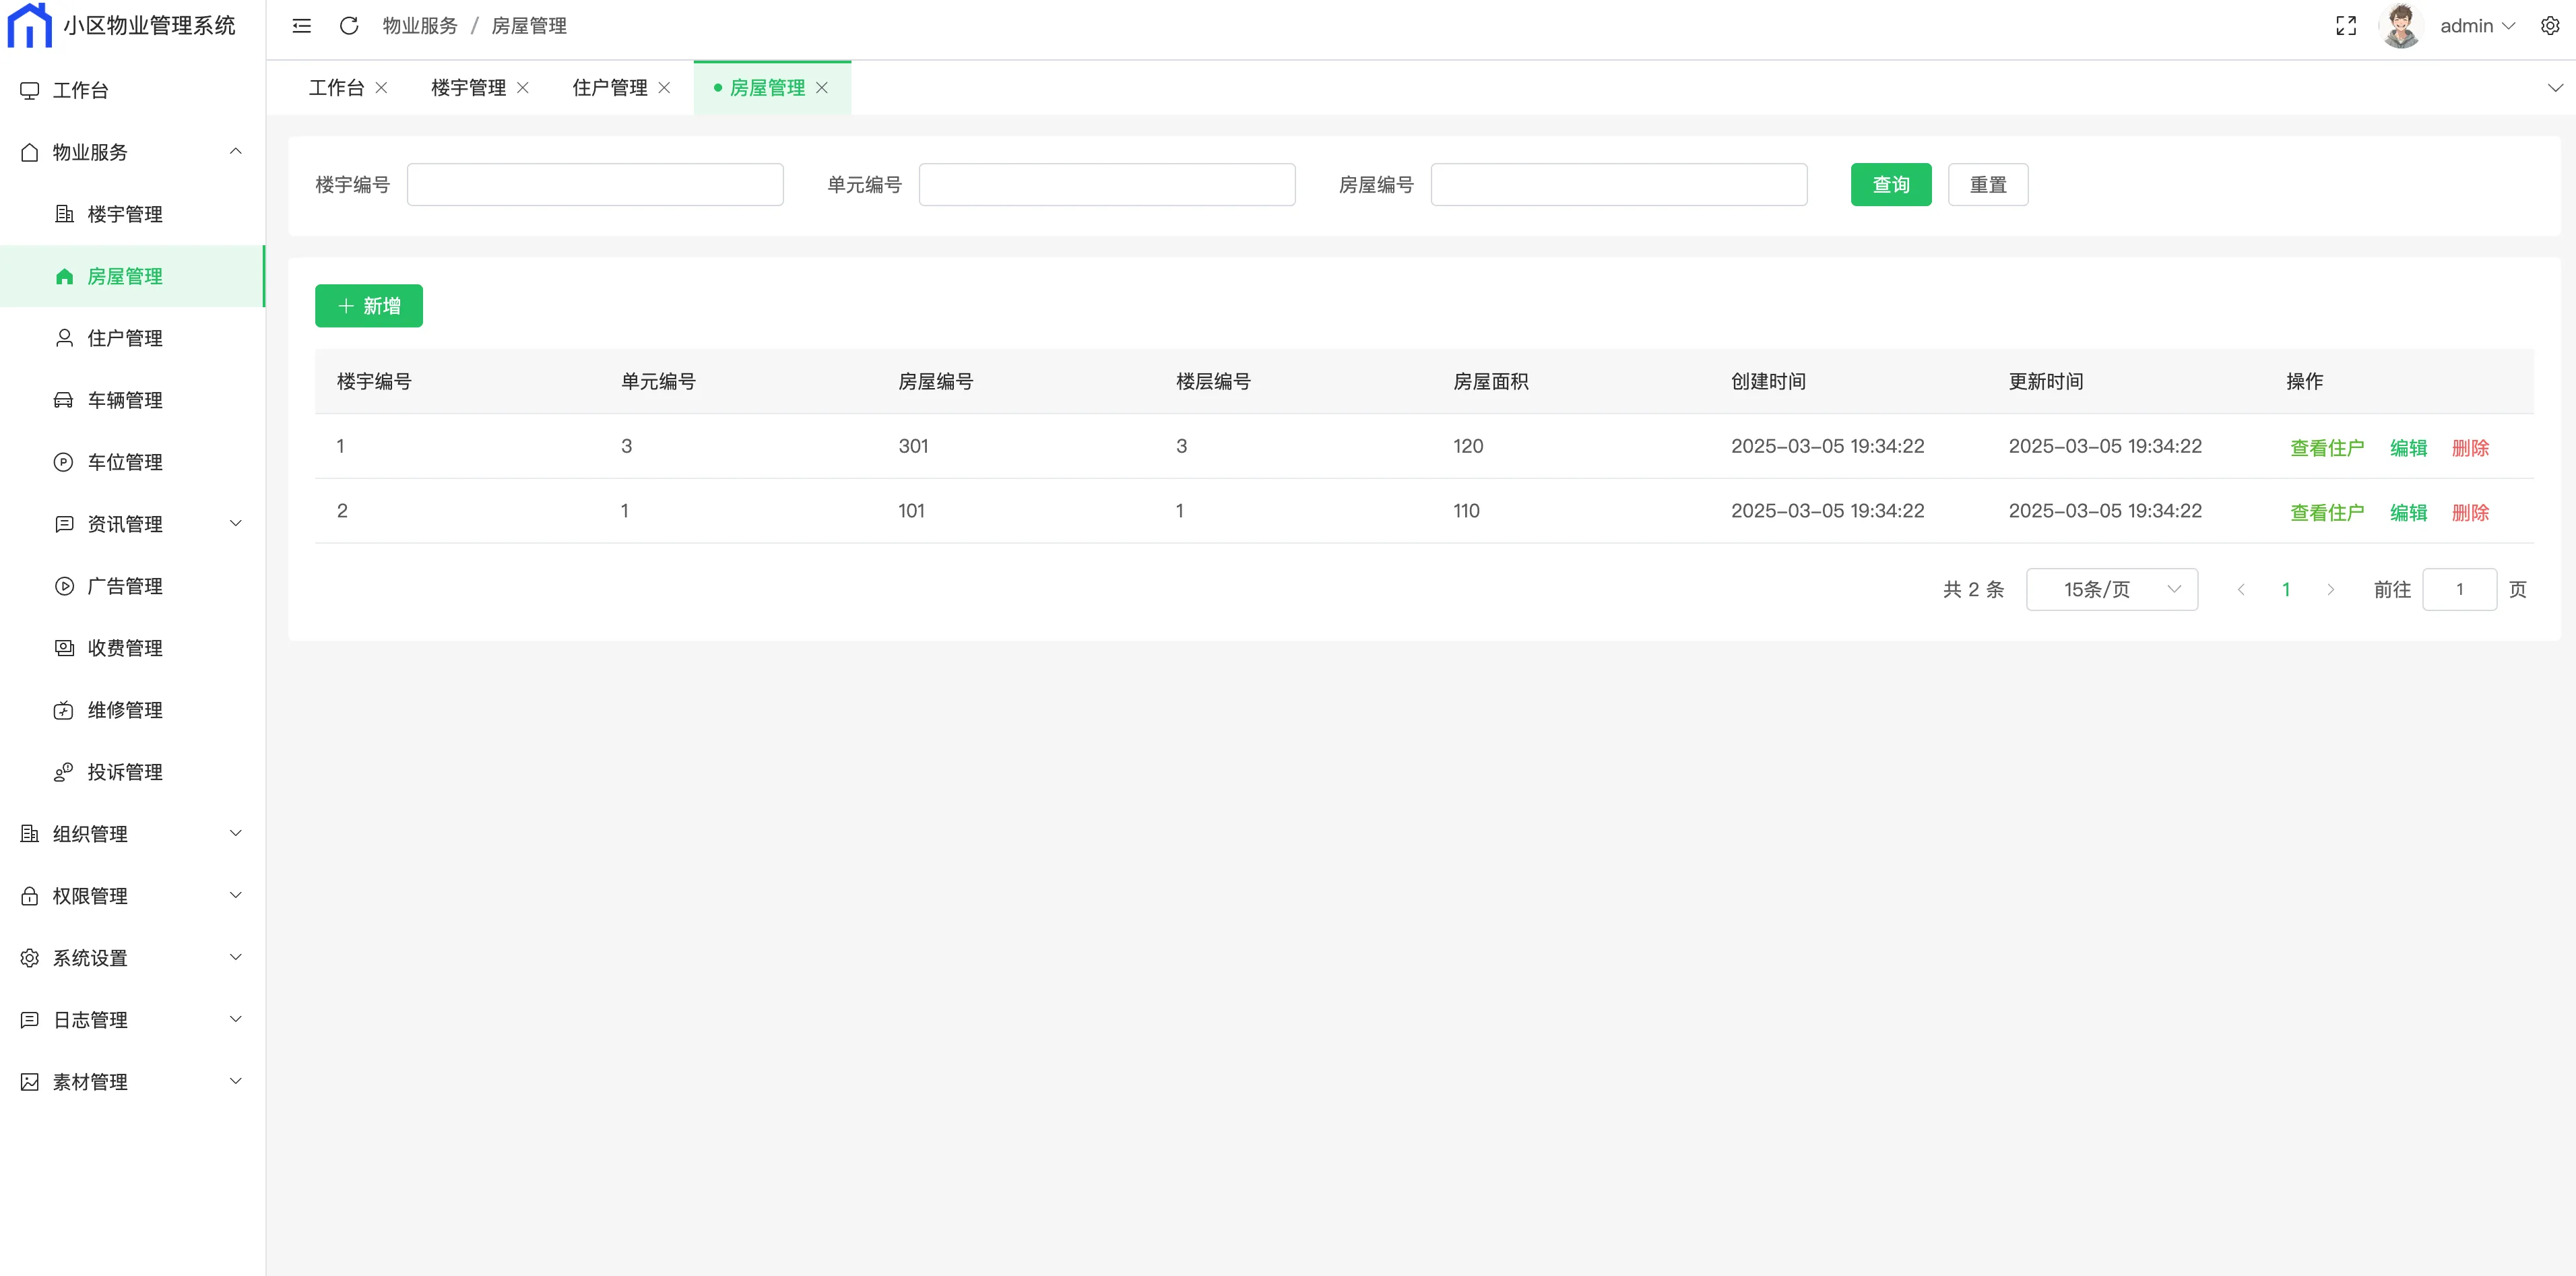Open 投诉管理 in the sidebar

pos(124,772)
